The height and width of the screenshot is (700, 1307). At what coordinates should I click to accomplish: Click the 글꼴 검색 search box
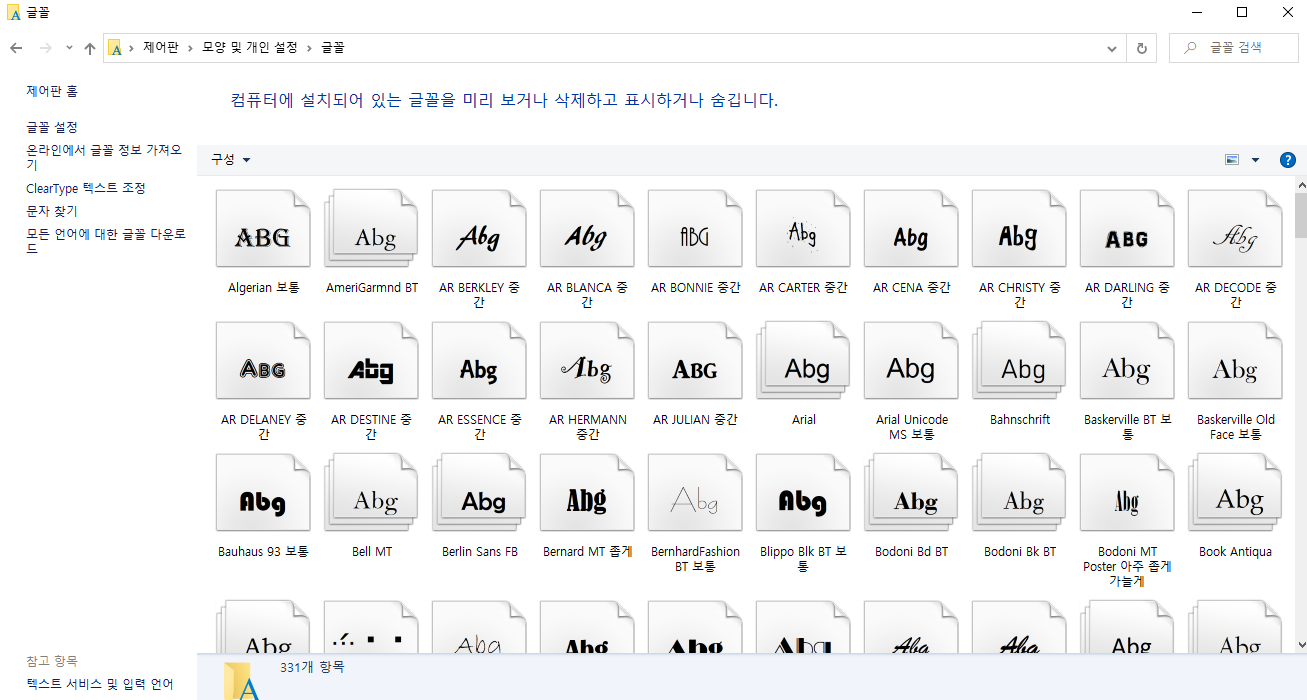1234,48
